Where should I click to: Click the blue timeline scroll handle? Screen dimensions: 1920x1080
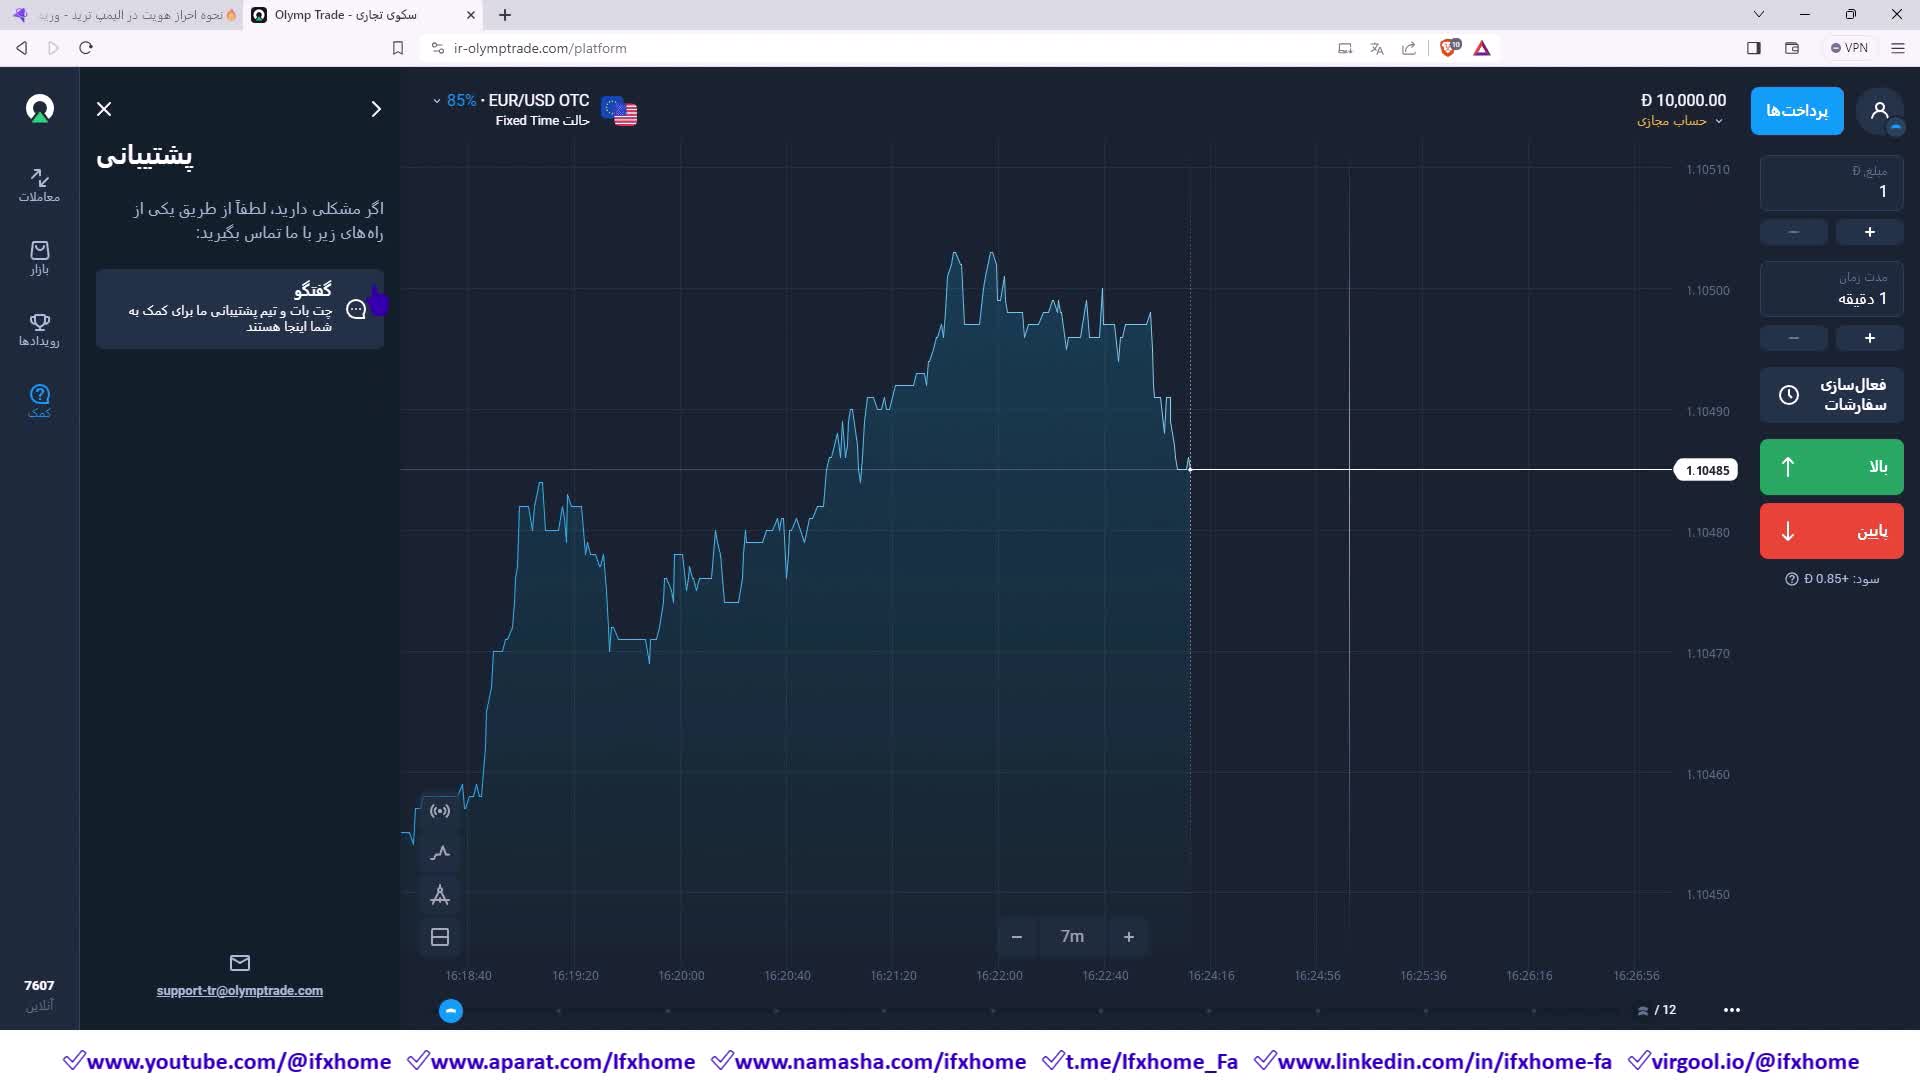451,1011
